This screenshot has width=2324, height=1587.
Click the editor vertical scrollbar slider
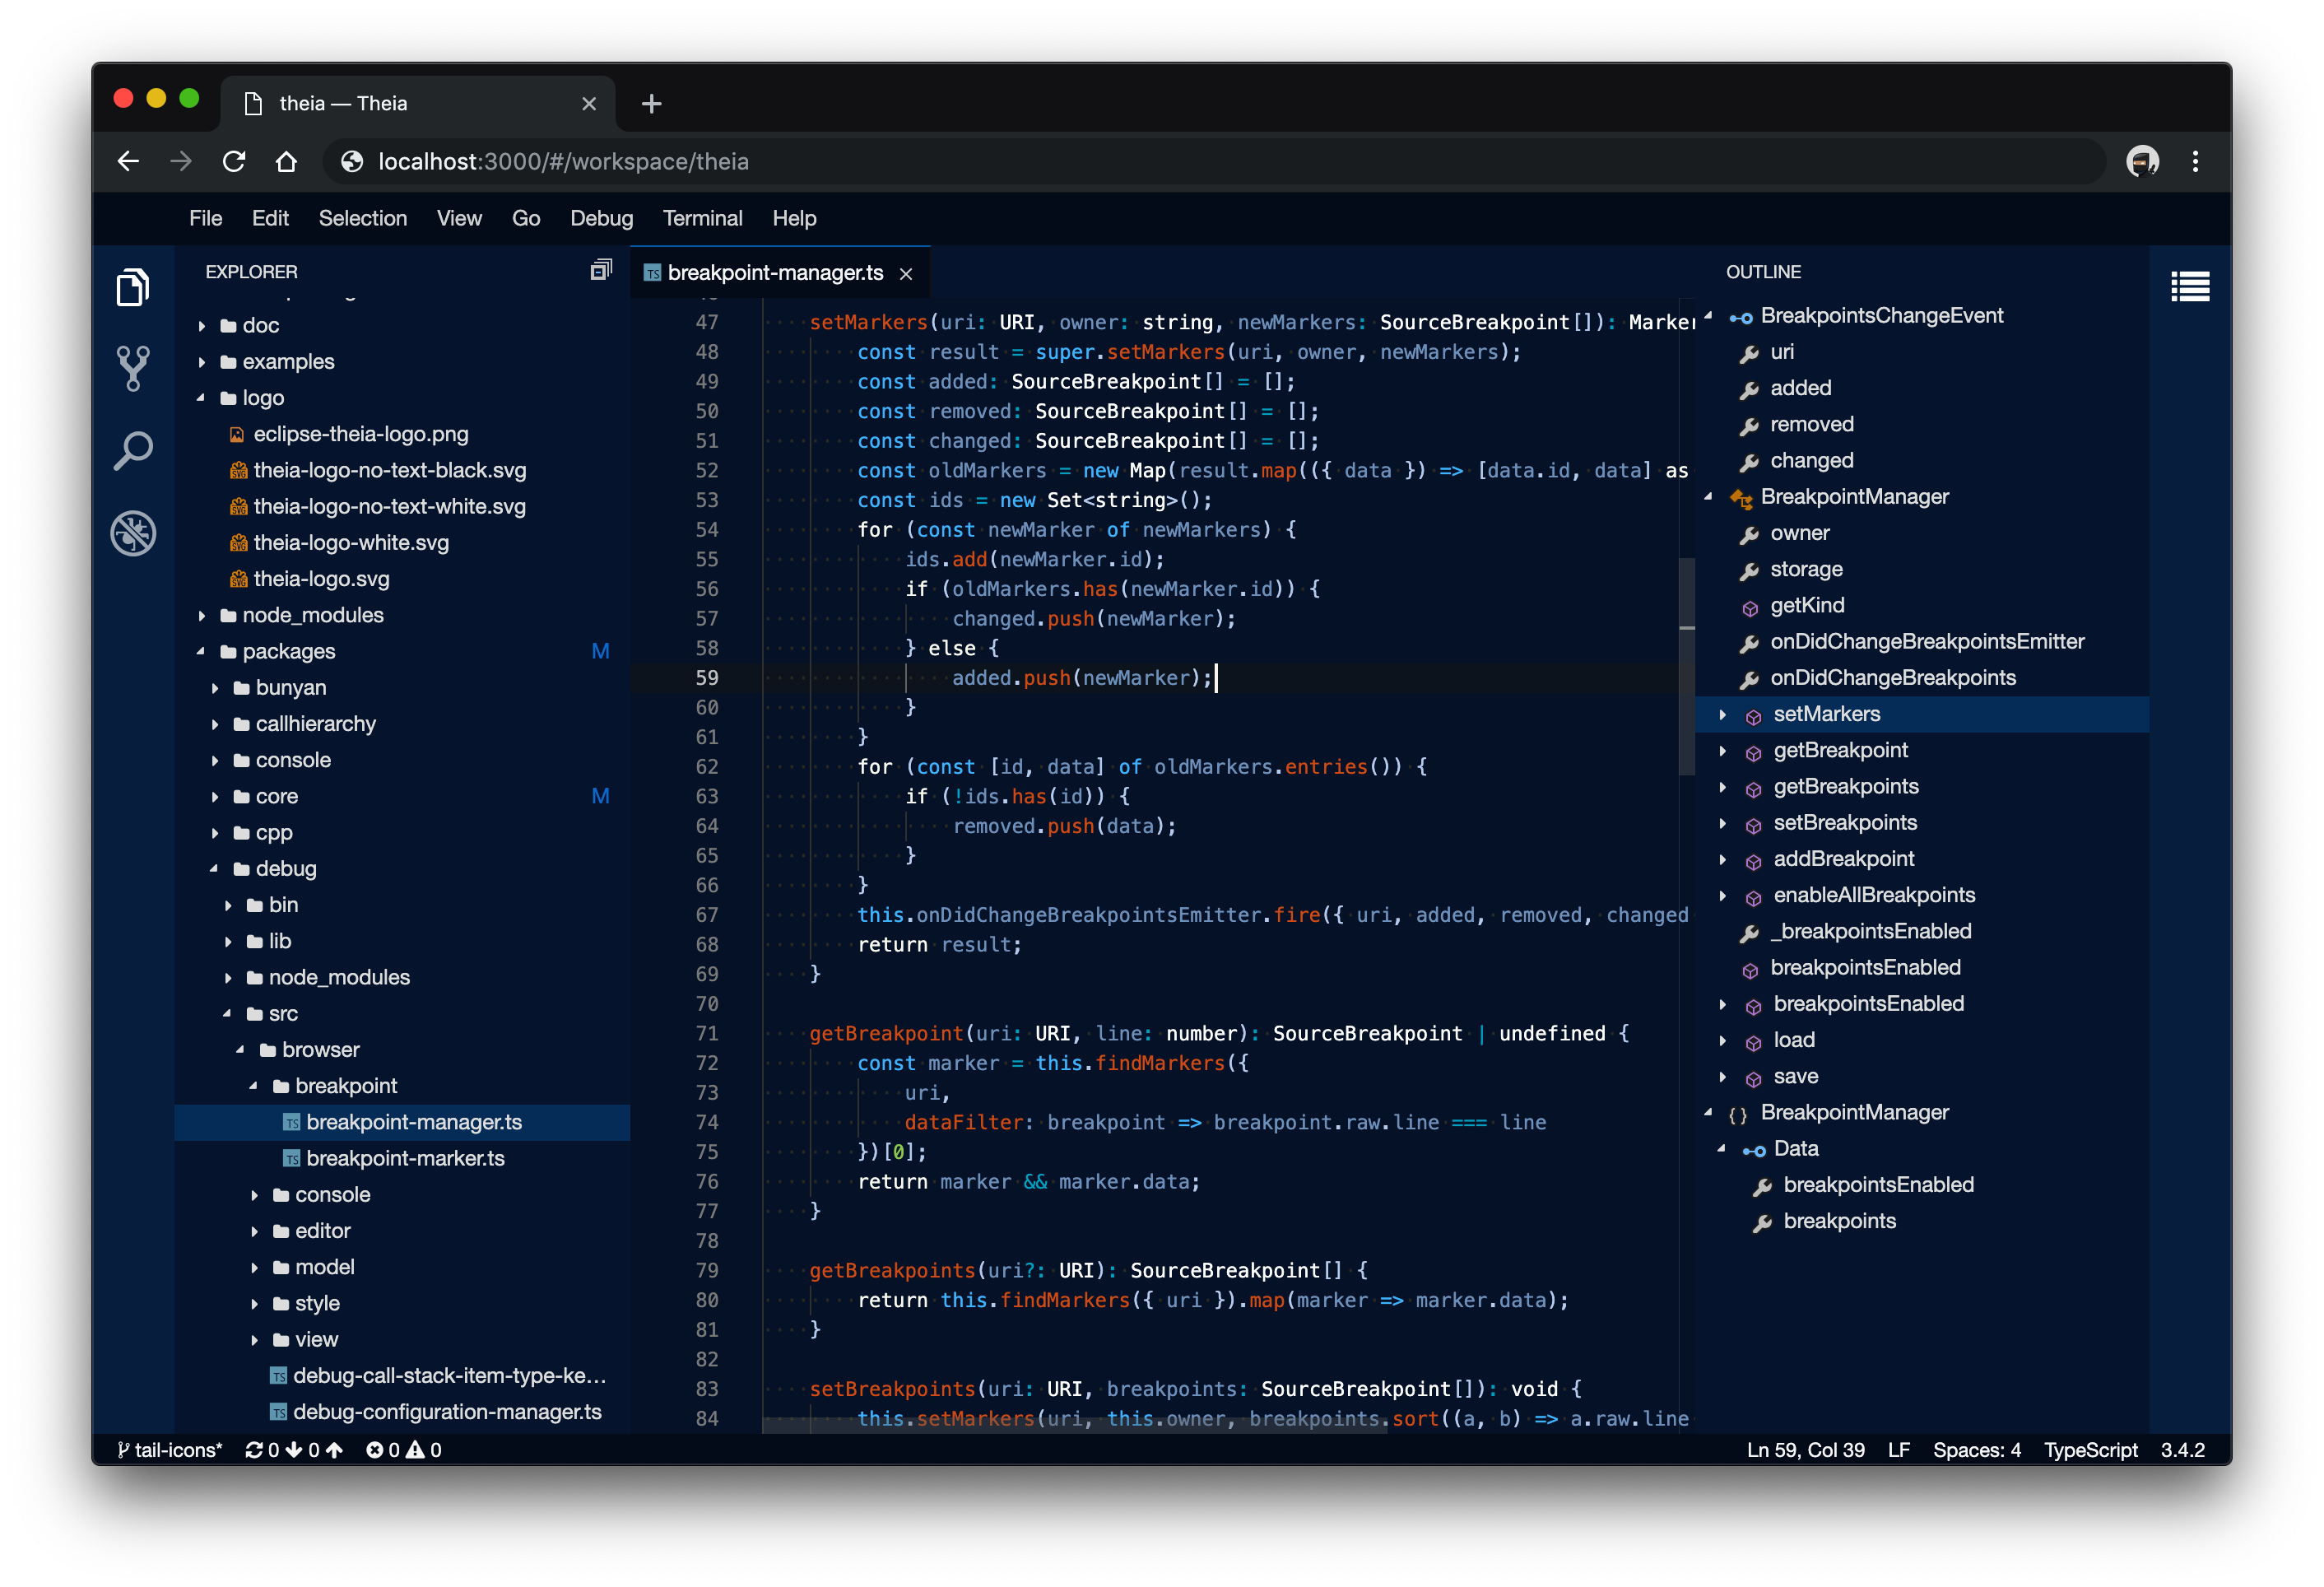click(1687, 665)
